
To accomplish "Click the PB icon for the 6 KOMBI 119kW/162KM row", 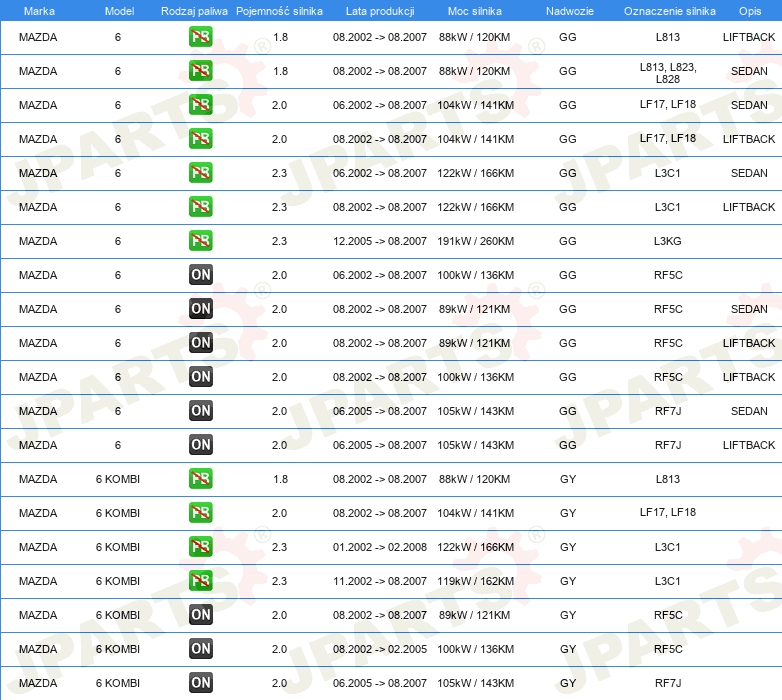I will pyautogui.click(x=201, y=581).
